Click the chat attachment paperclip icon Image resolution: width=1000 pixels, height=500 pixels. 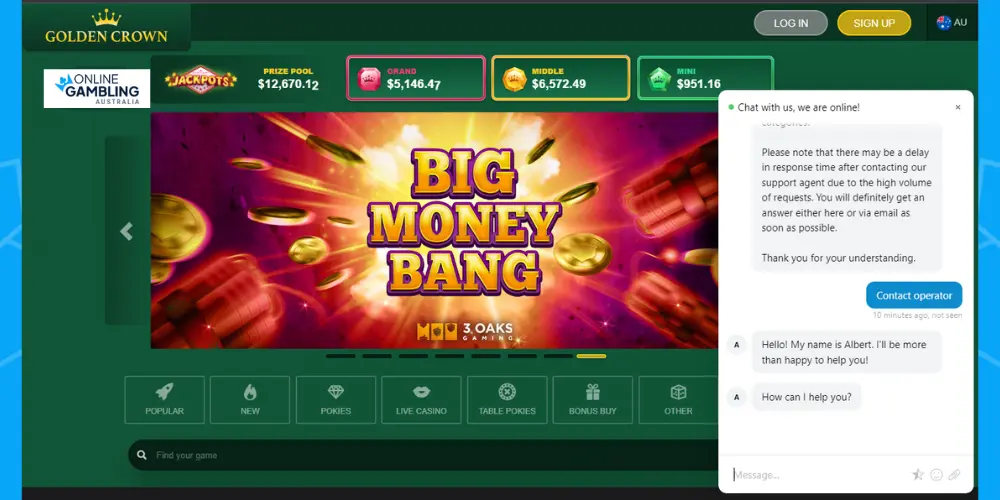(954, 474)
